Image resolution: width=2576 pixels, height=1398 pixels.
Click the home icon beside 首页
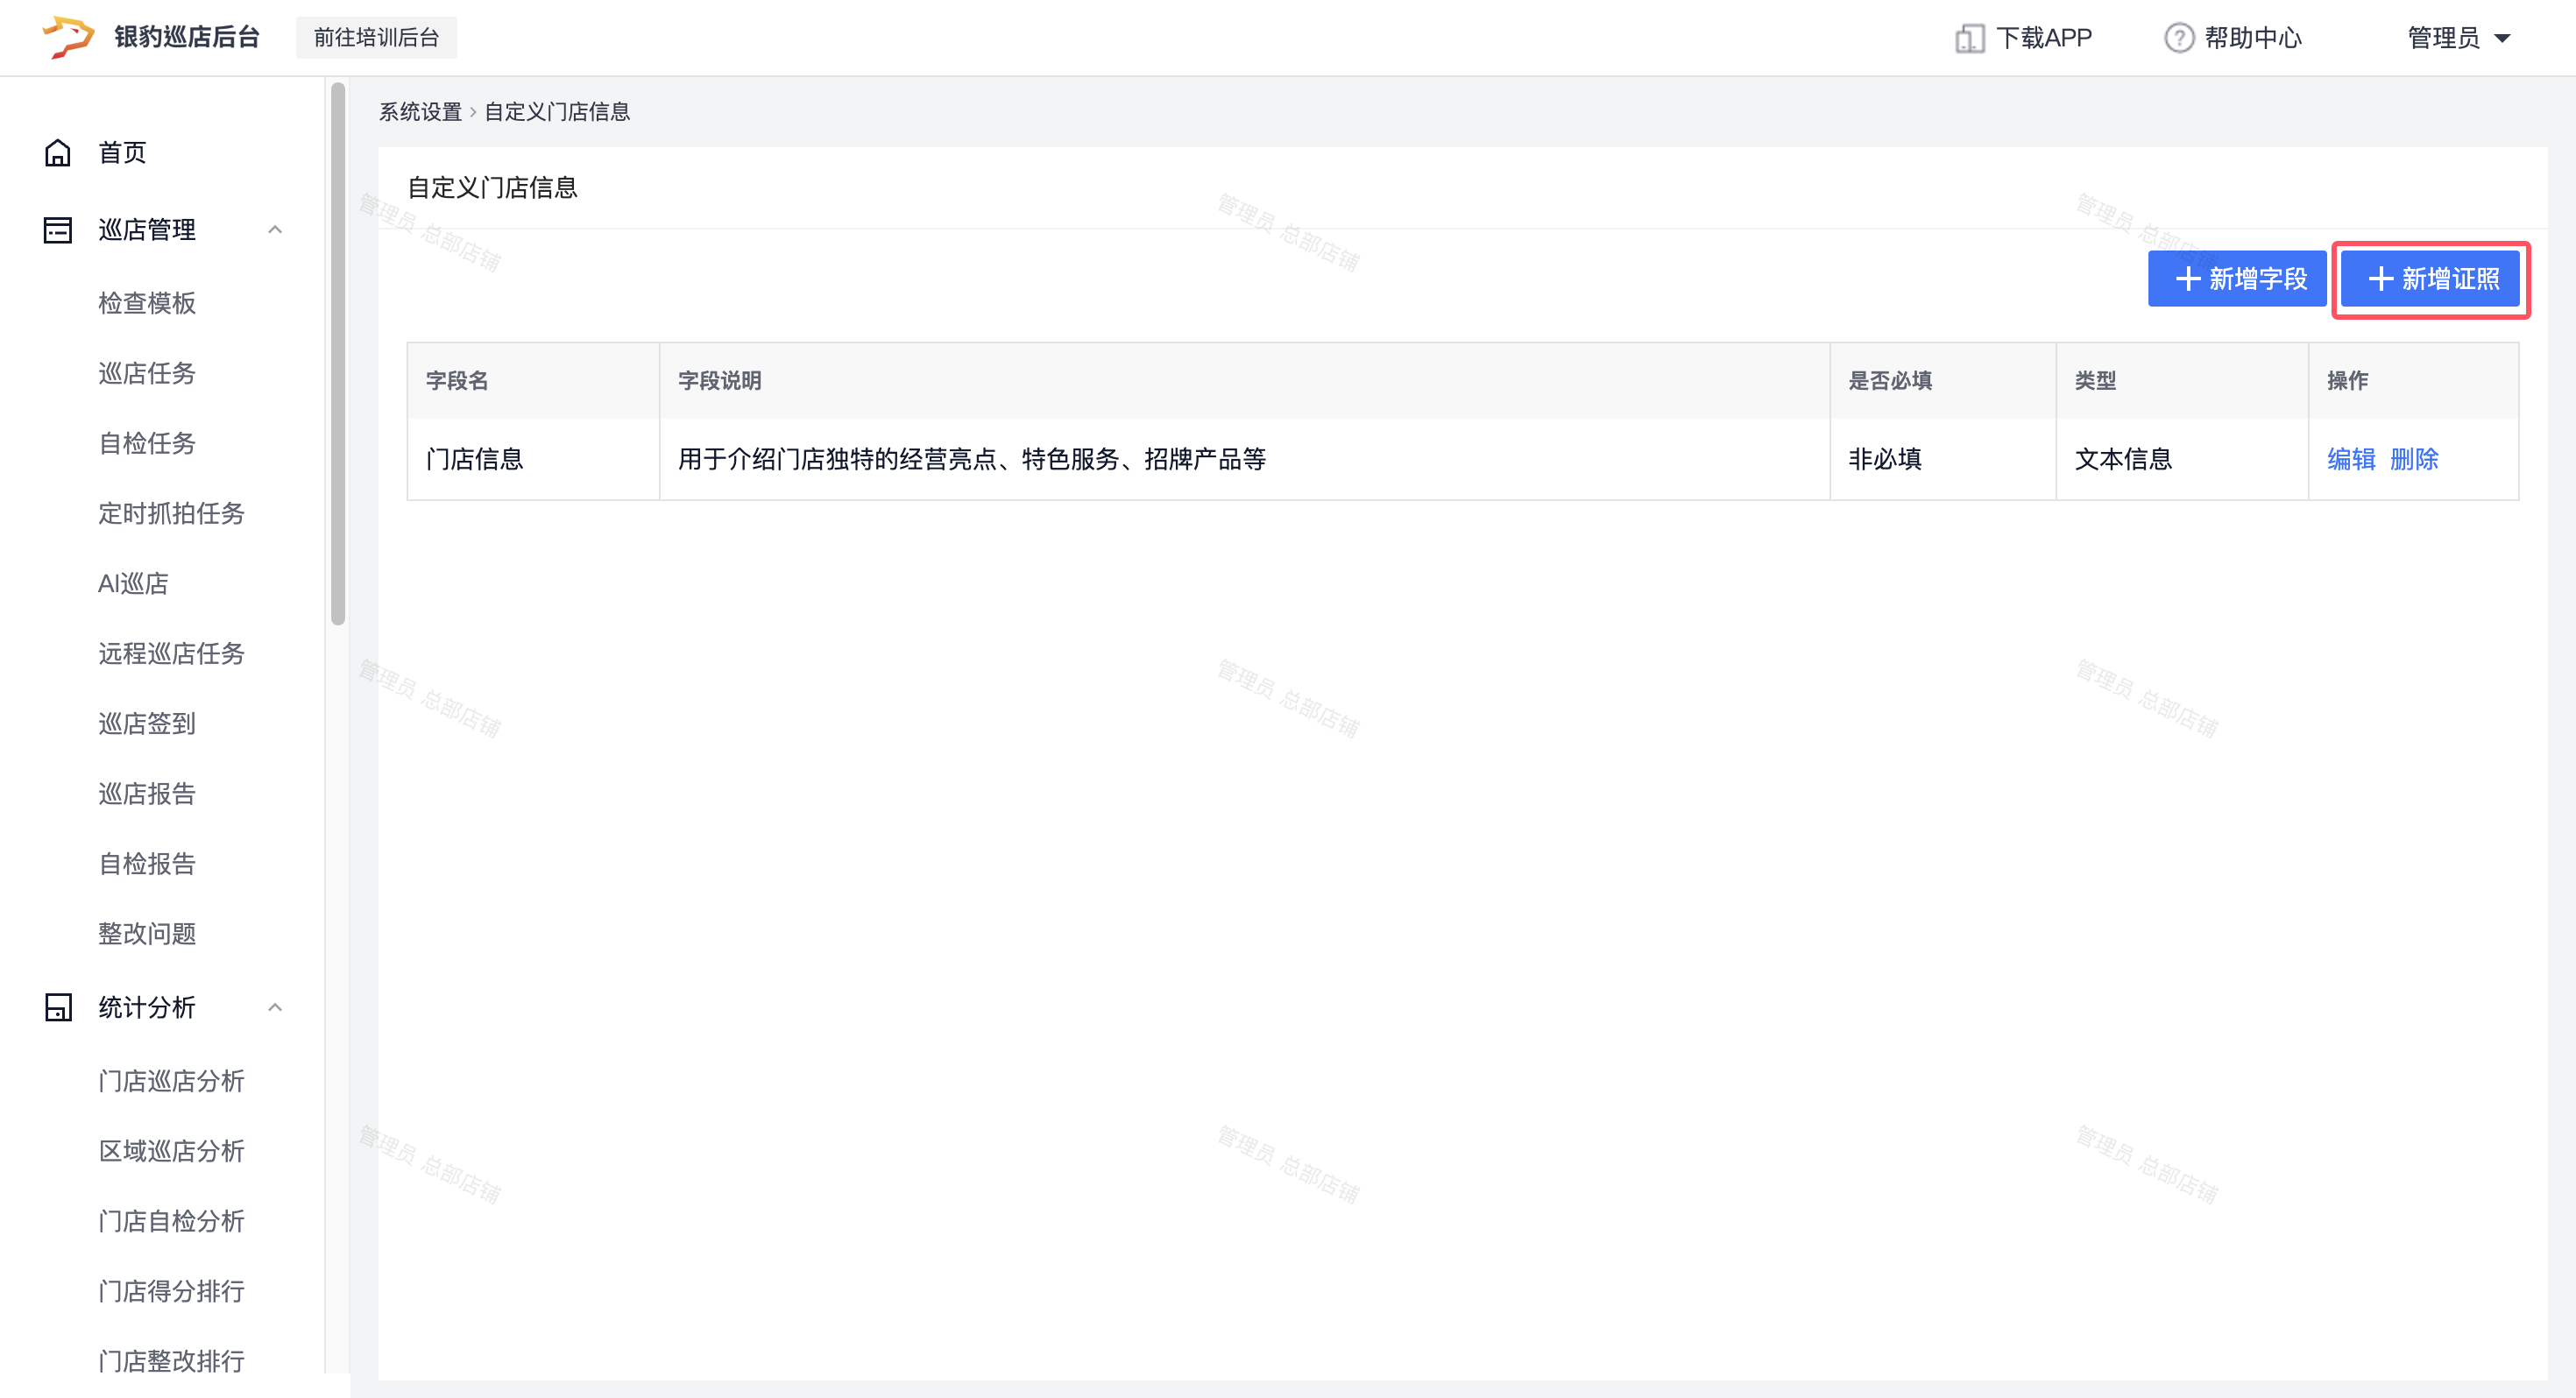click(58, 153)
